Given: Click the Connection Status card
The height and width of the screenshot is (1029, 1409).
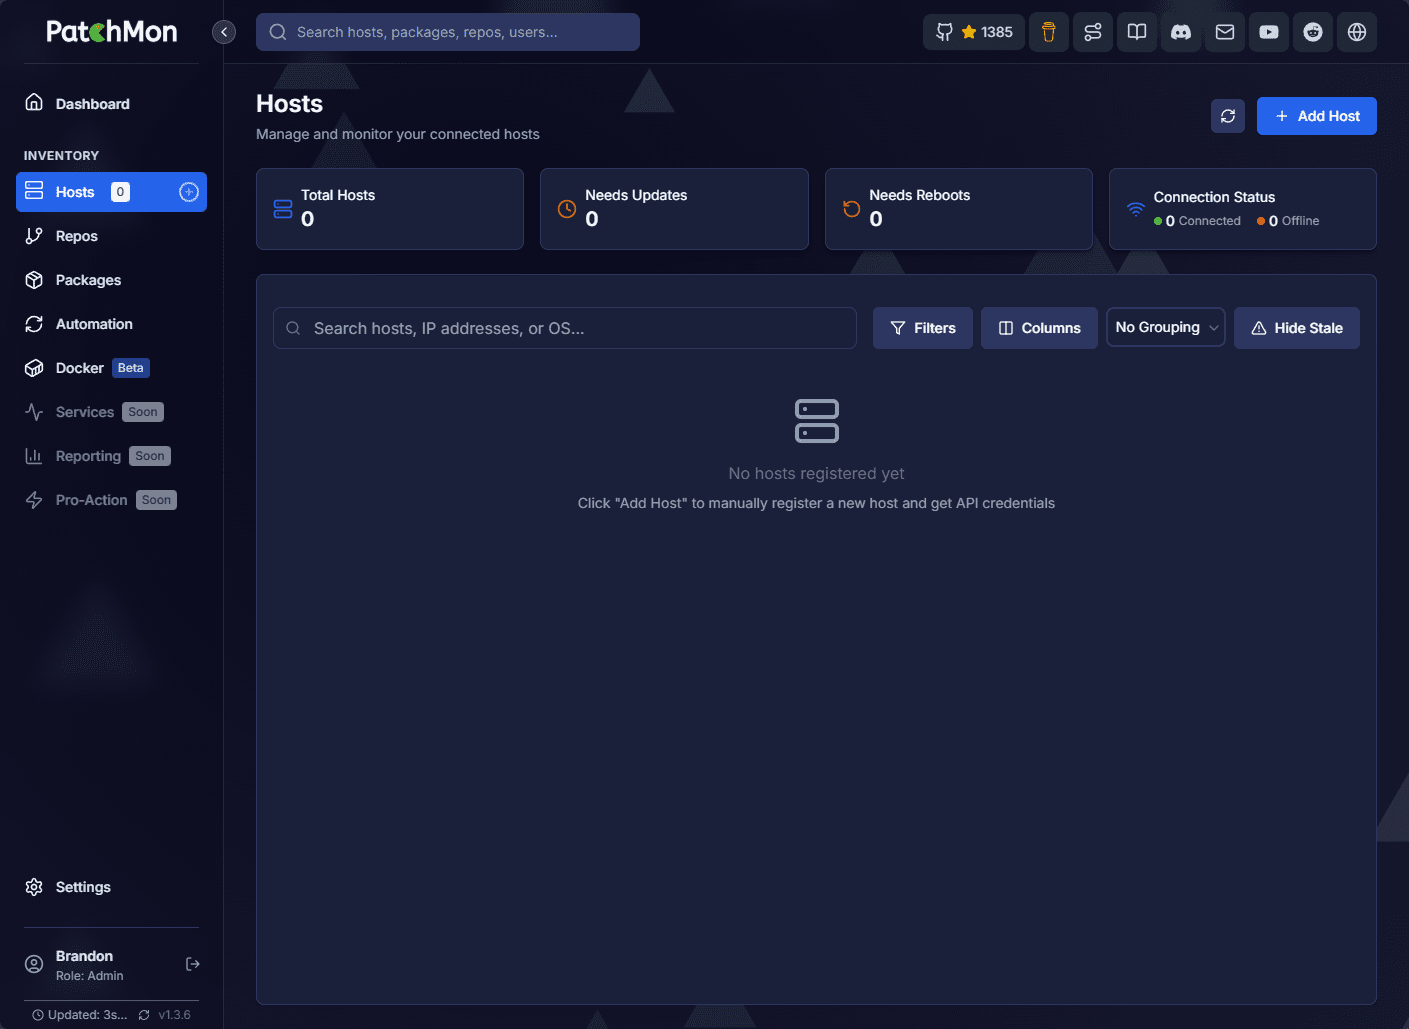Looking at the screenshot, I should (1243, 209).
